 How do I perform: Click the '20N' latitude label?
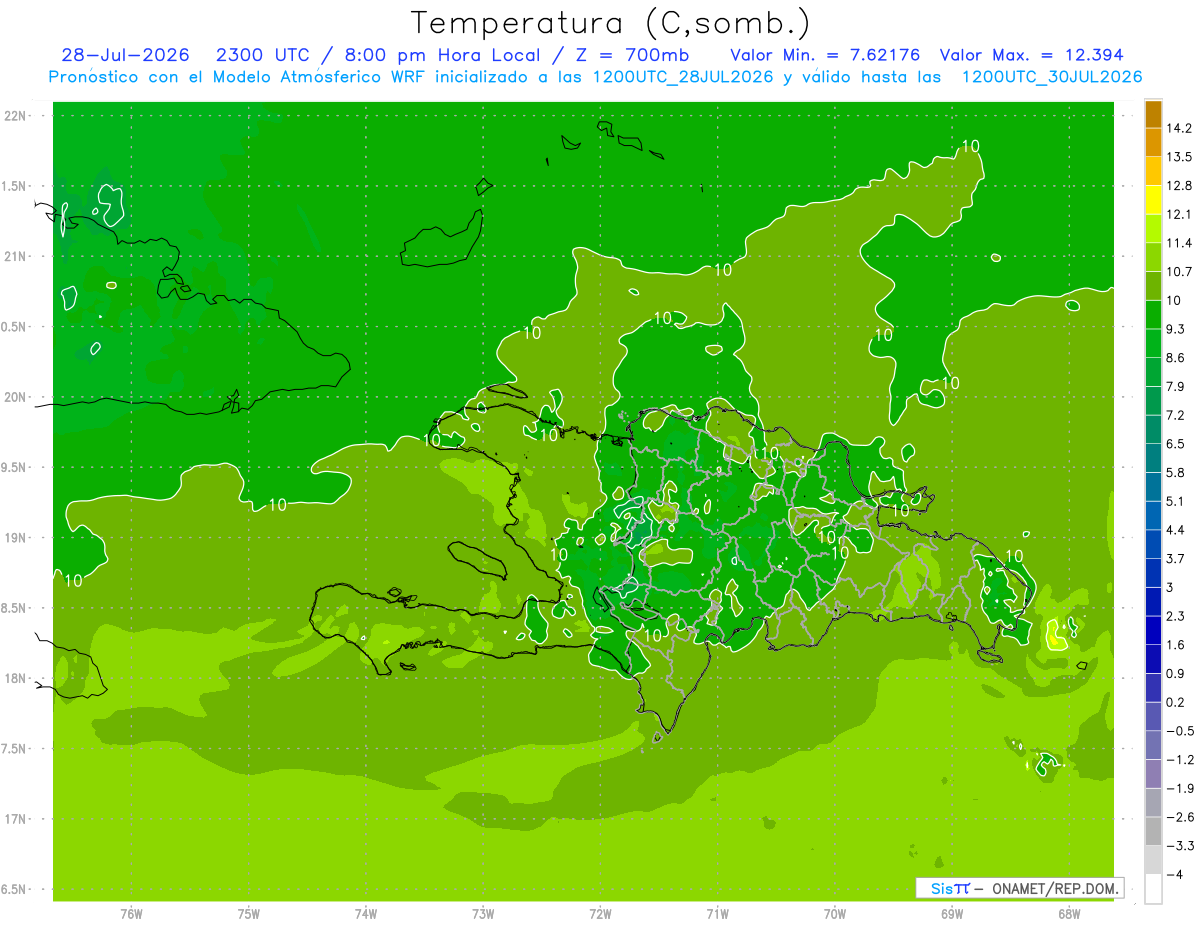click(x=15, y=397)
